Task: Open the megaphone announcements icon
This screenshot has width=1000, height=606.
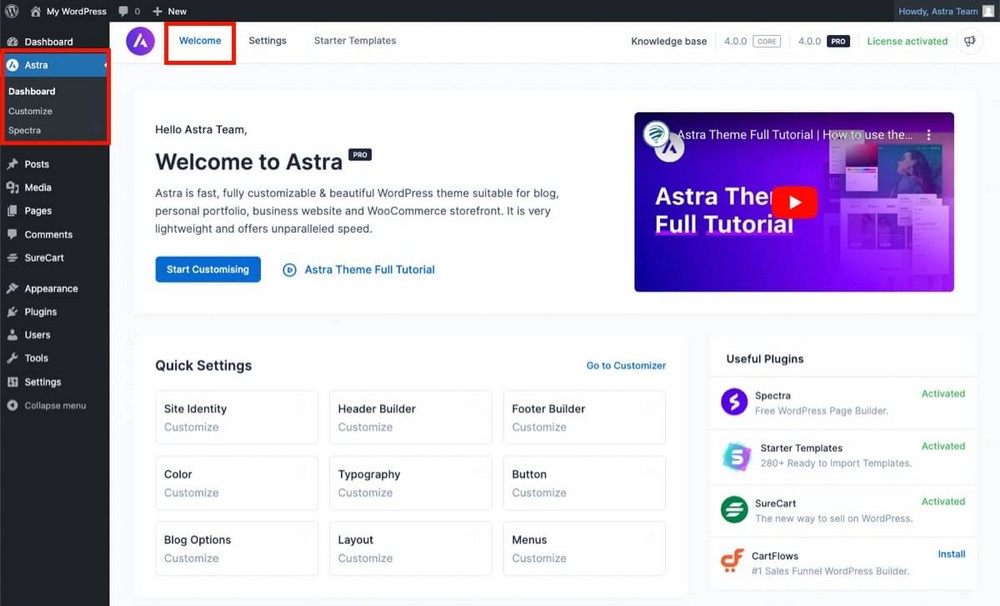Action: [968, 41]
